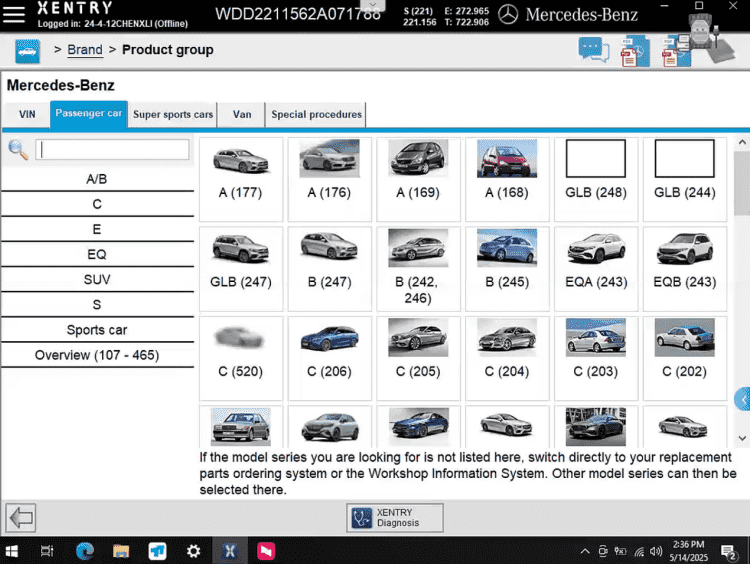Screen dimensions: 751x564
Task: Expand the dropdown handle above the VIN
Action: pyautogui.click(x=373, y=5)
